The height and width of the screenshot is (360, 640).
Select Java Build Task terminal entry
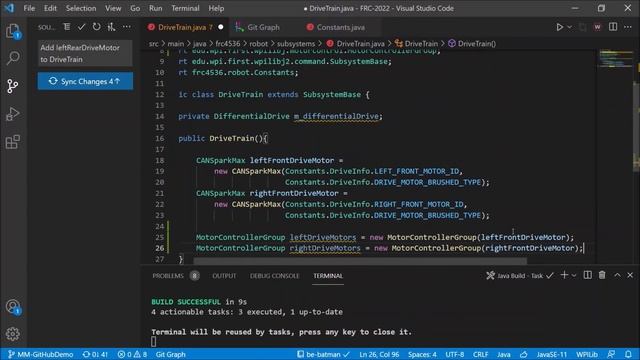pos(519,276)
